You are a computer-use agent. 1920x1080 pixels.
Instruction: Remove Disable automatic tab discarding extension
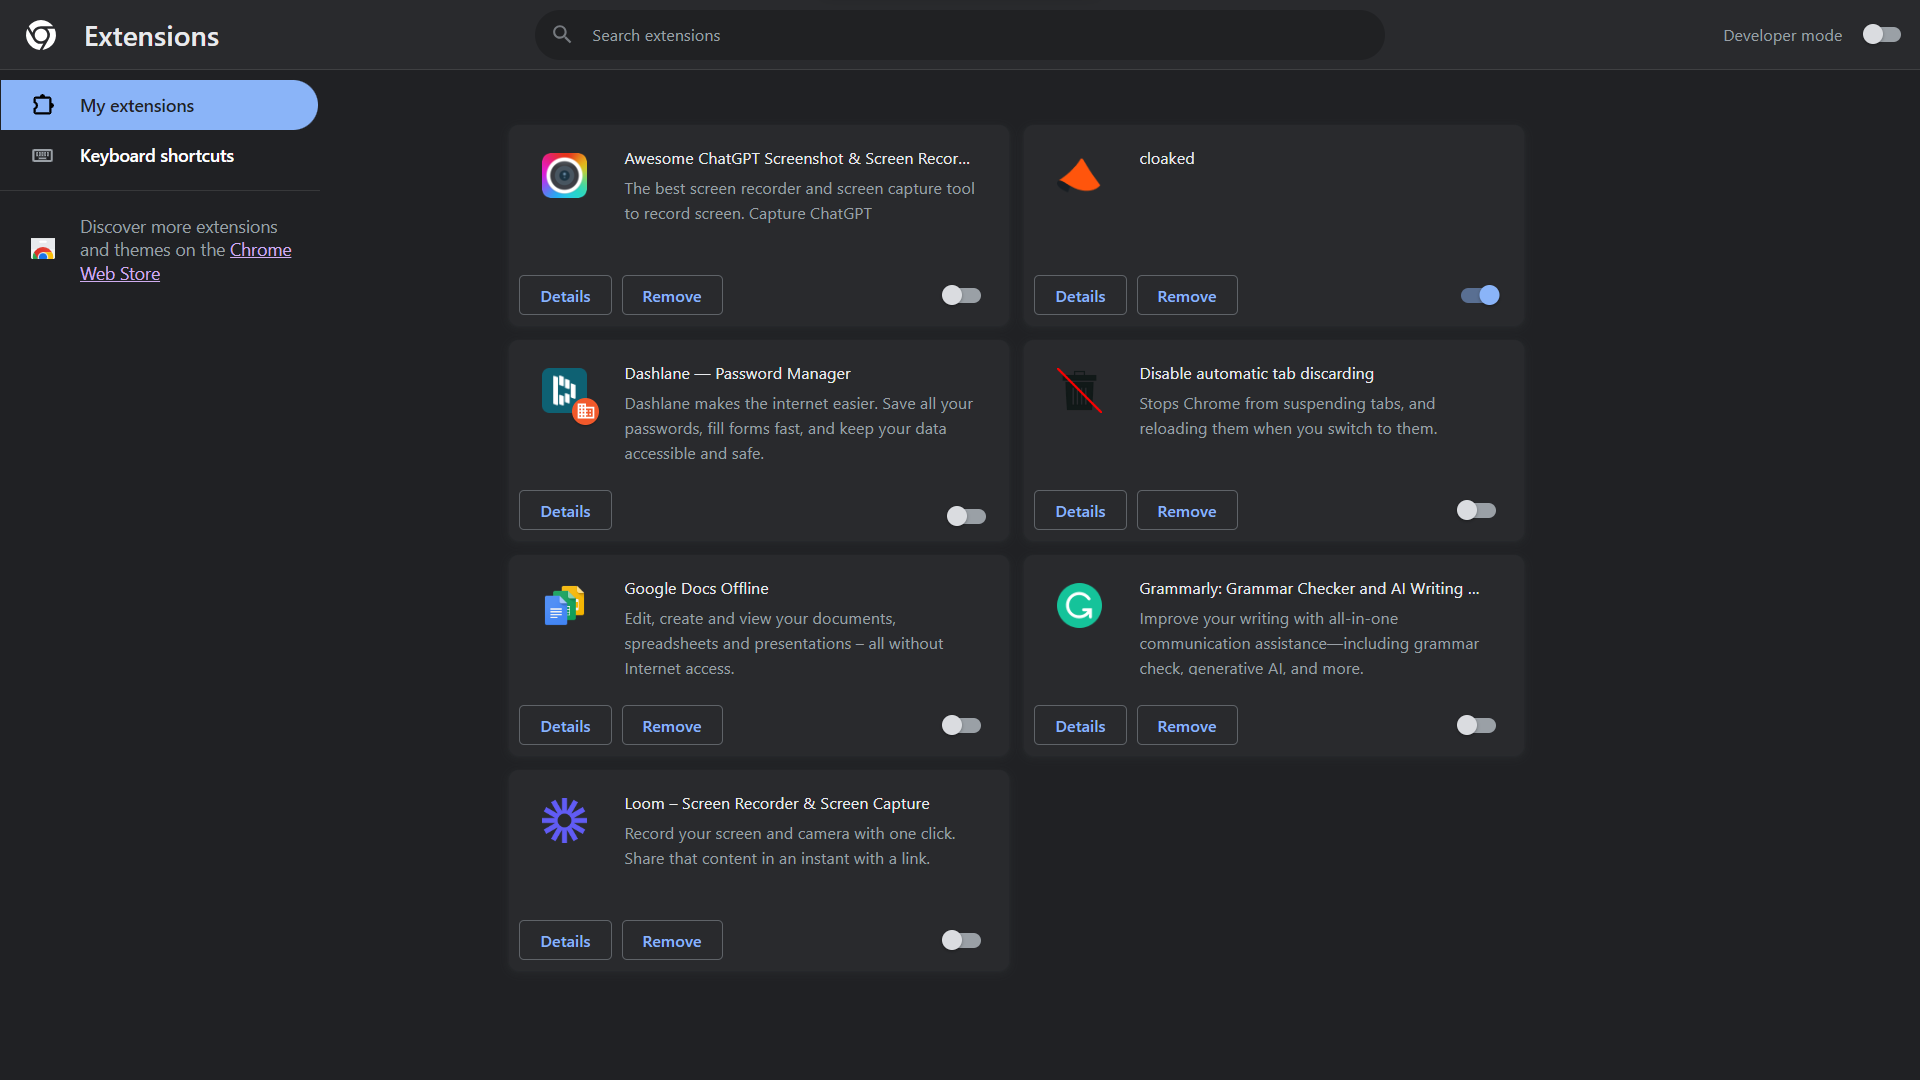coord(1187,510)
